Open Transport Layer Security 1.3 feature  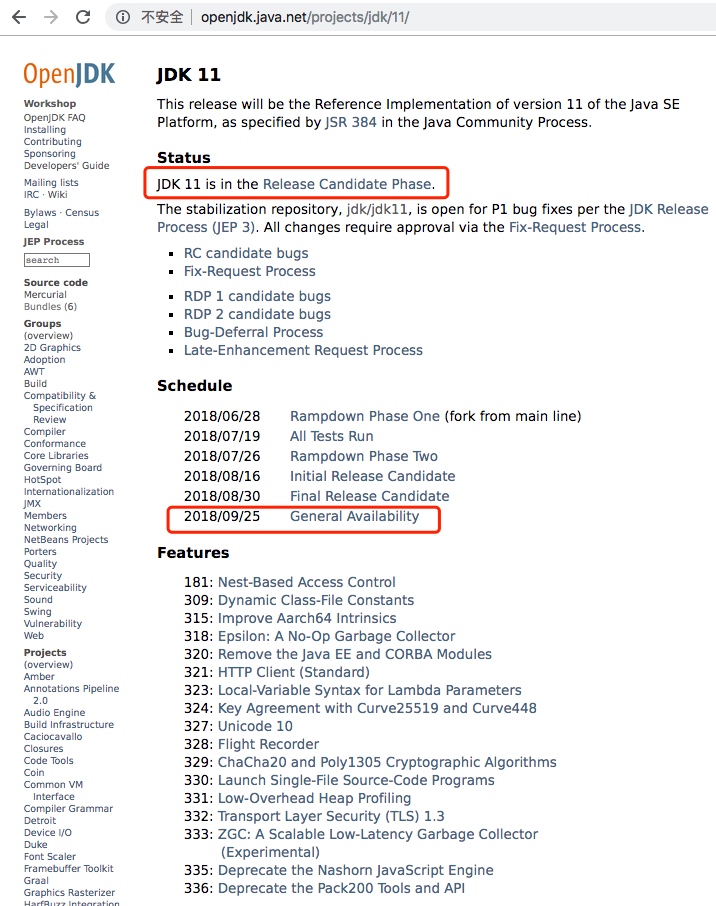(x=331, y=816)
